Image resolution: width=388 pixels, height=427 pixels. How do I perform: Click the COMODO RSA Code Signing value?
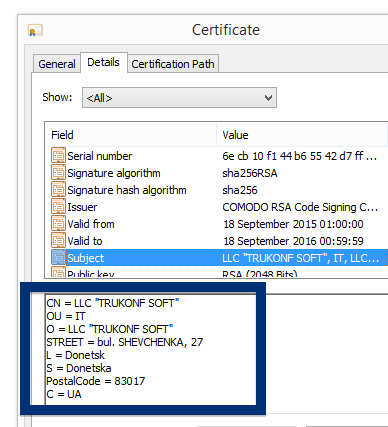[300, 207]
